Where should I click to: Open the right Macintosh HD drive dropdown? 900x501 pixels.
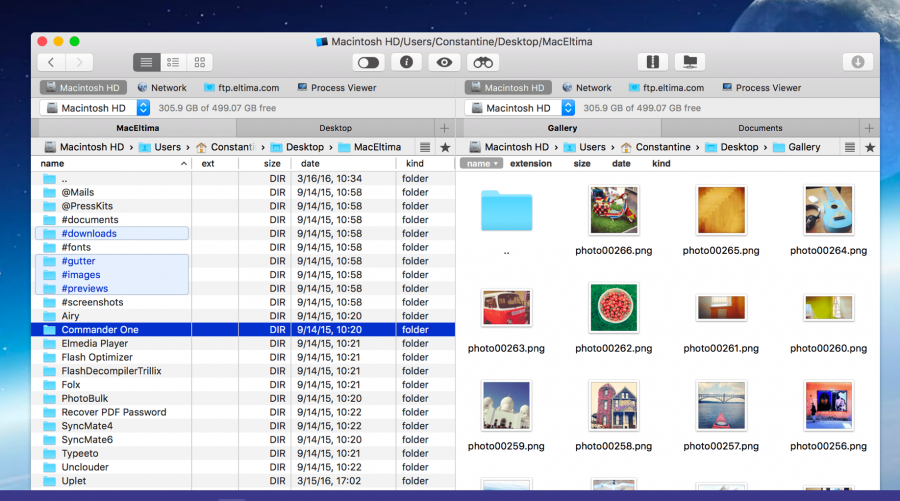[568, 108]
